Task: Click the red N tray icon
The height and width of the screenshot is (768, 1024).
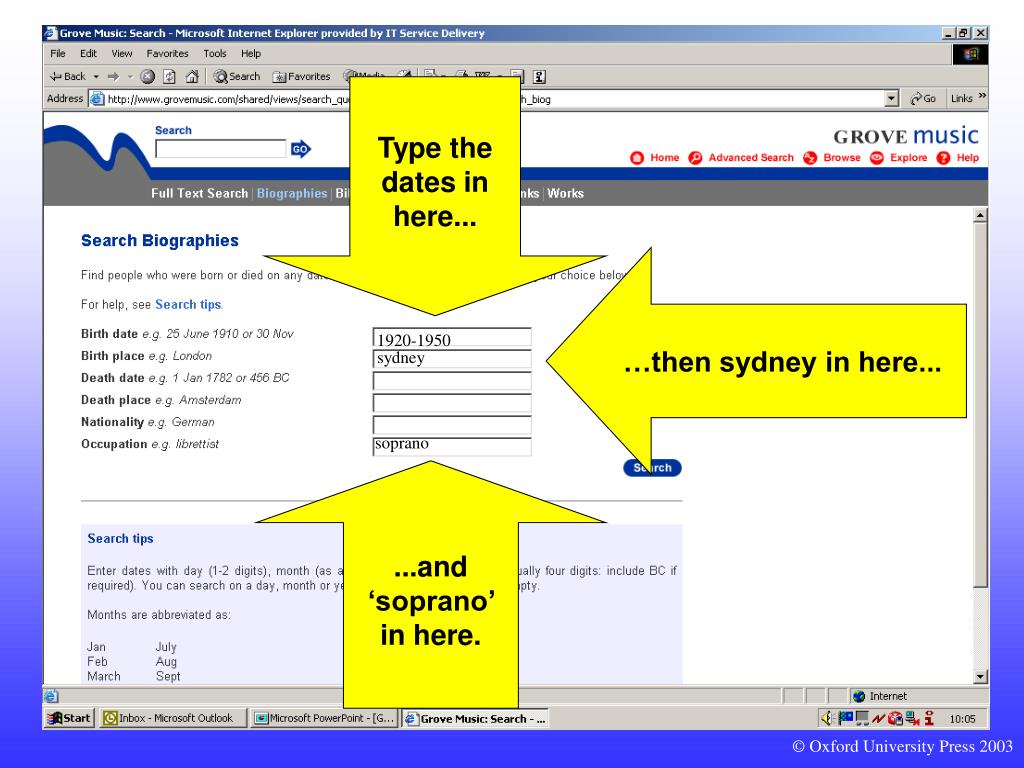Action: pyautogui.click(x=879, y=718)
